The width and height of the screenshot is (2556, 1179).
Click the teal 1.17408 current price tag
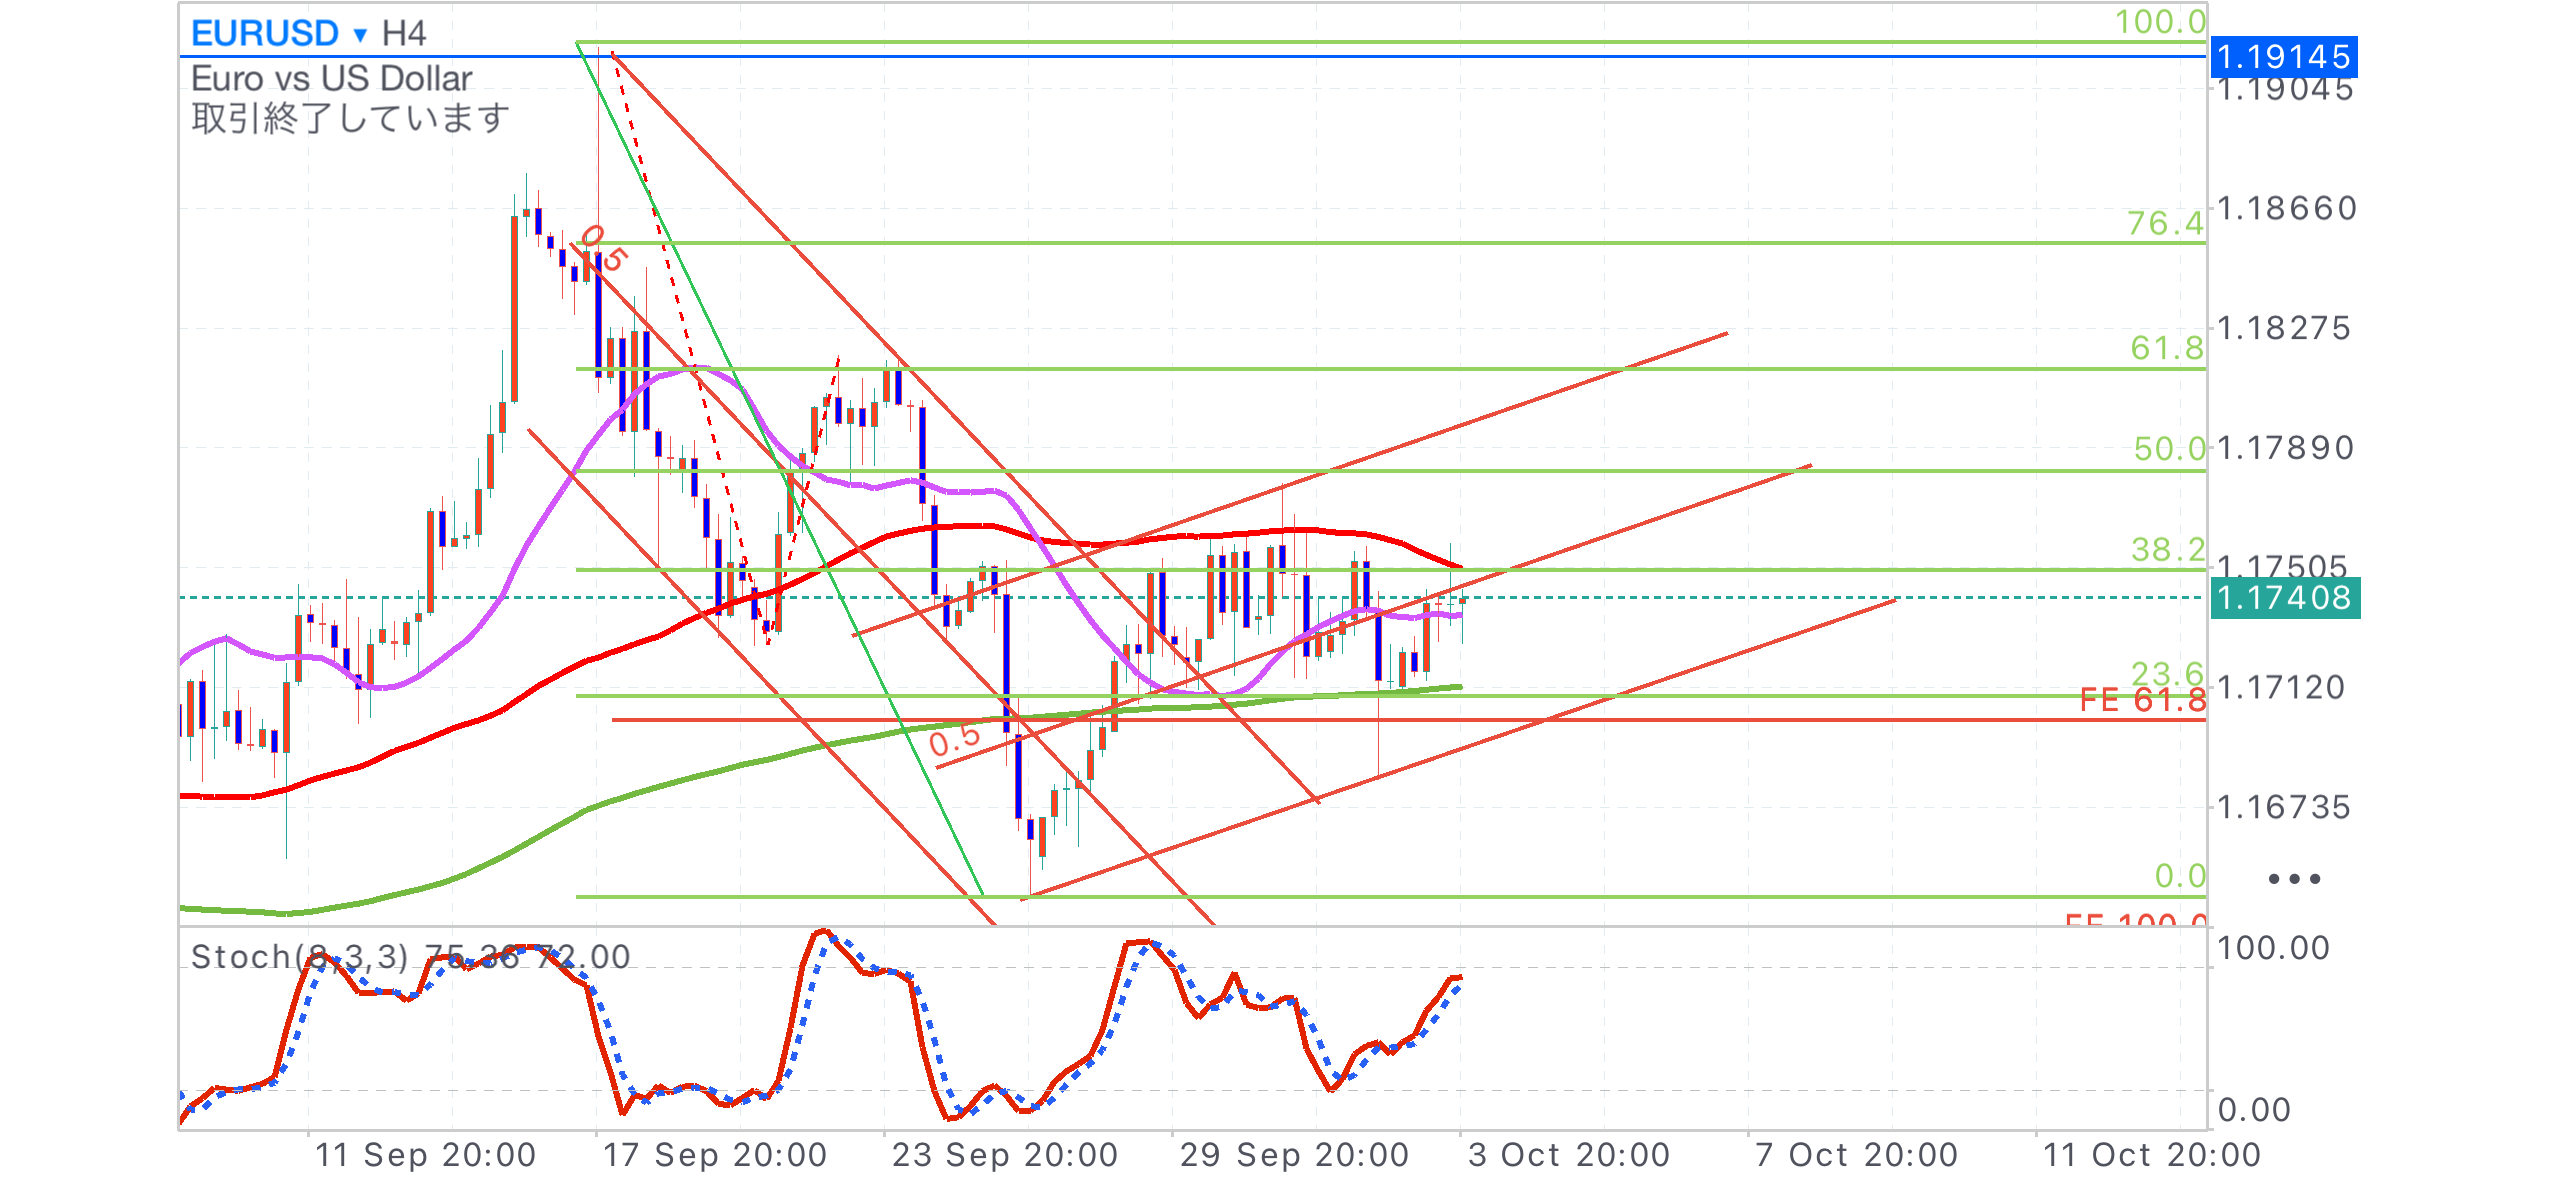(x=2284, y=598)
